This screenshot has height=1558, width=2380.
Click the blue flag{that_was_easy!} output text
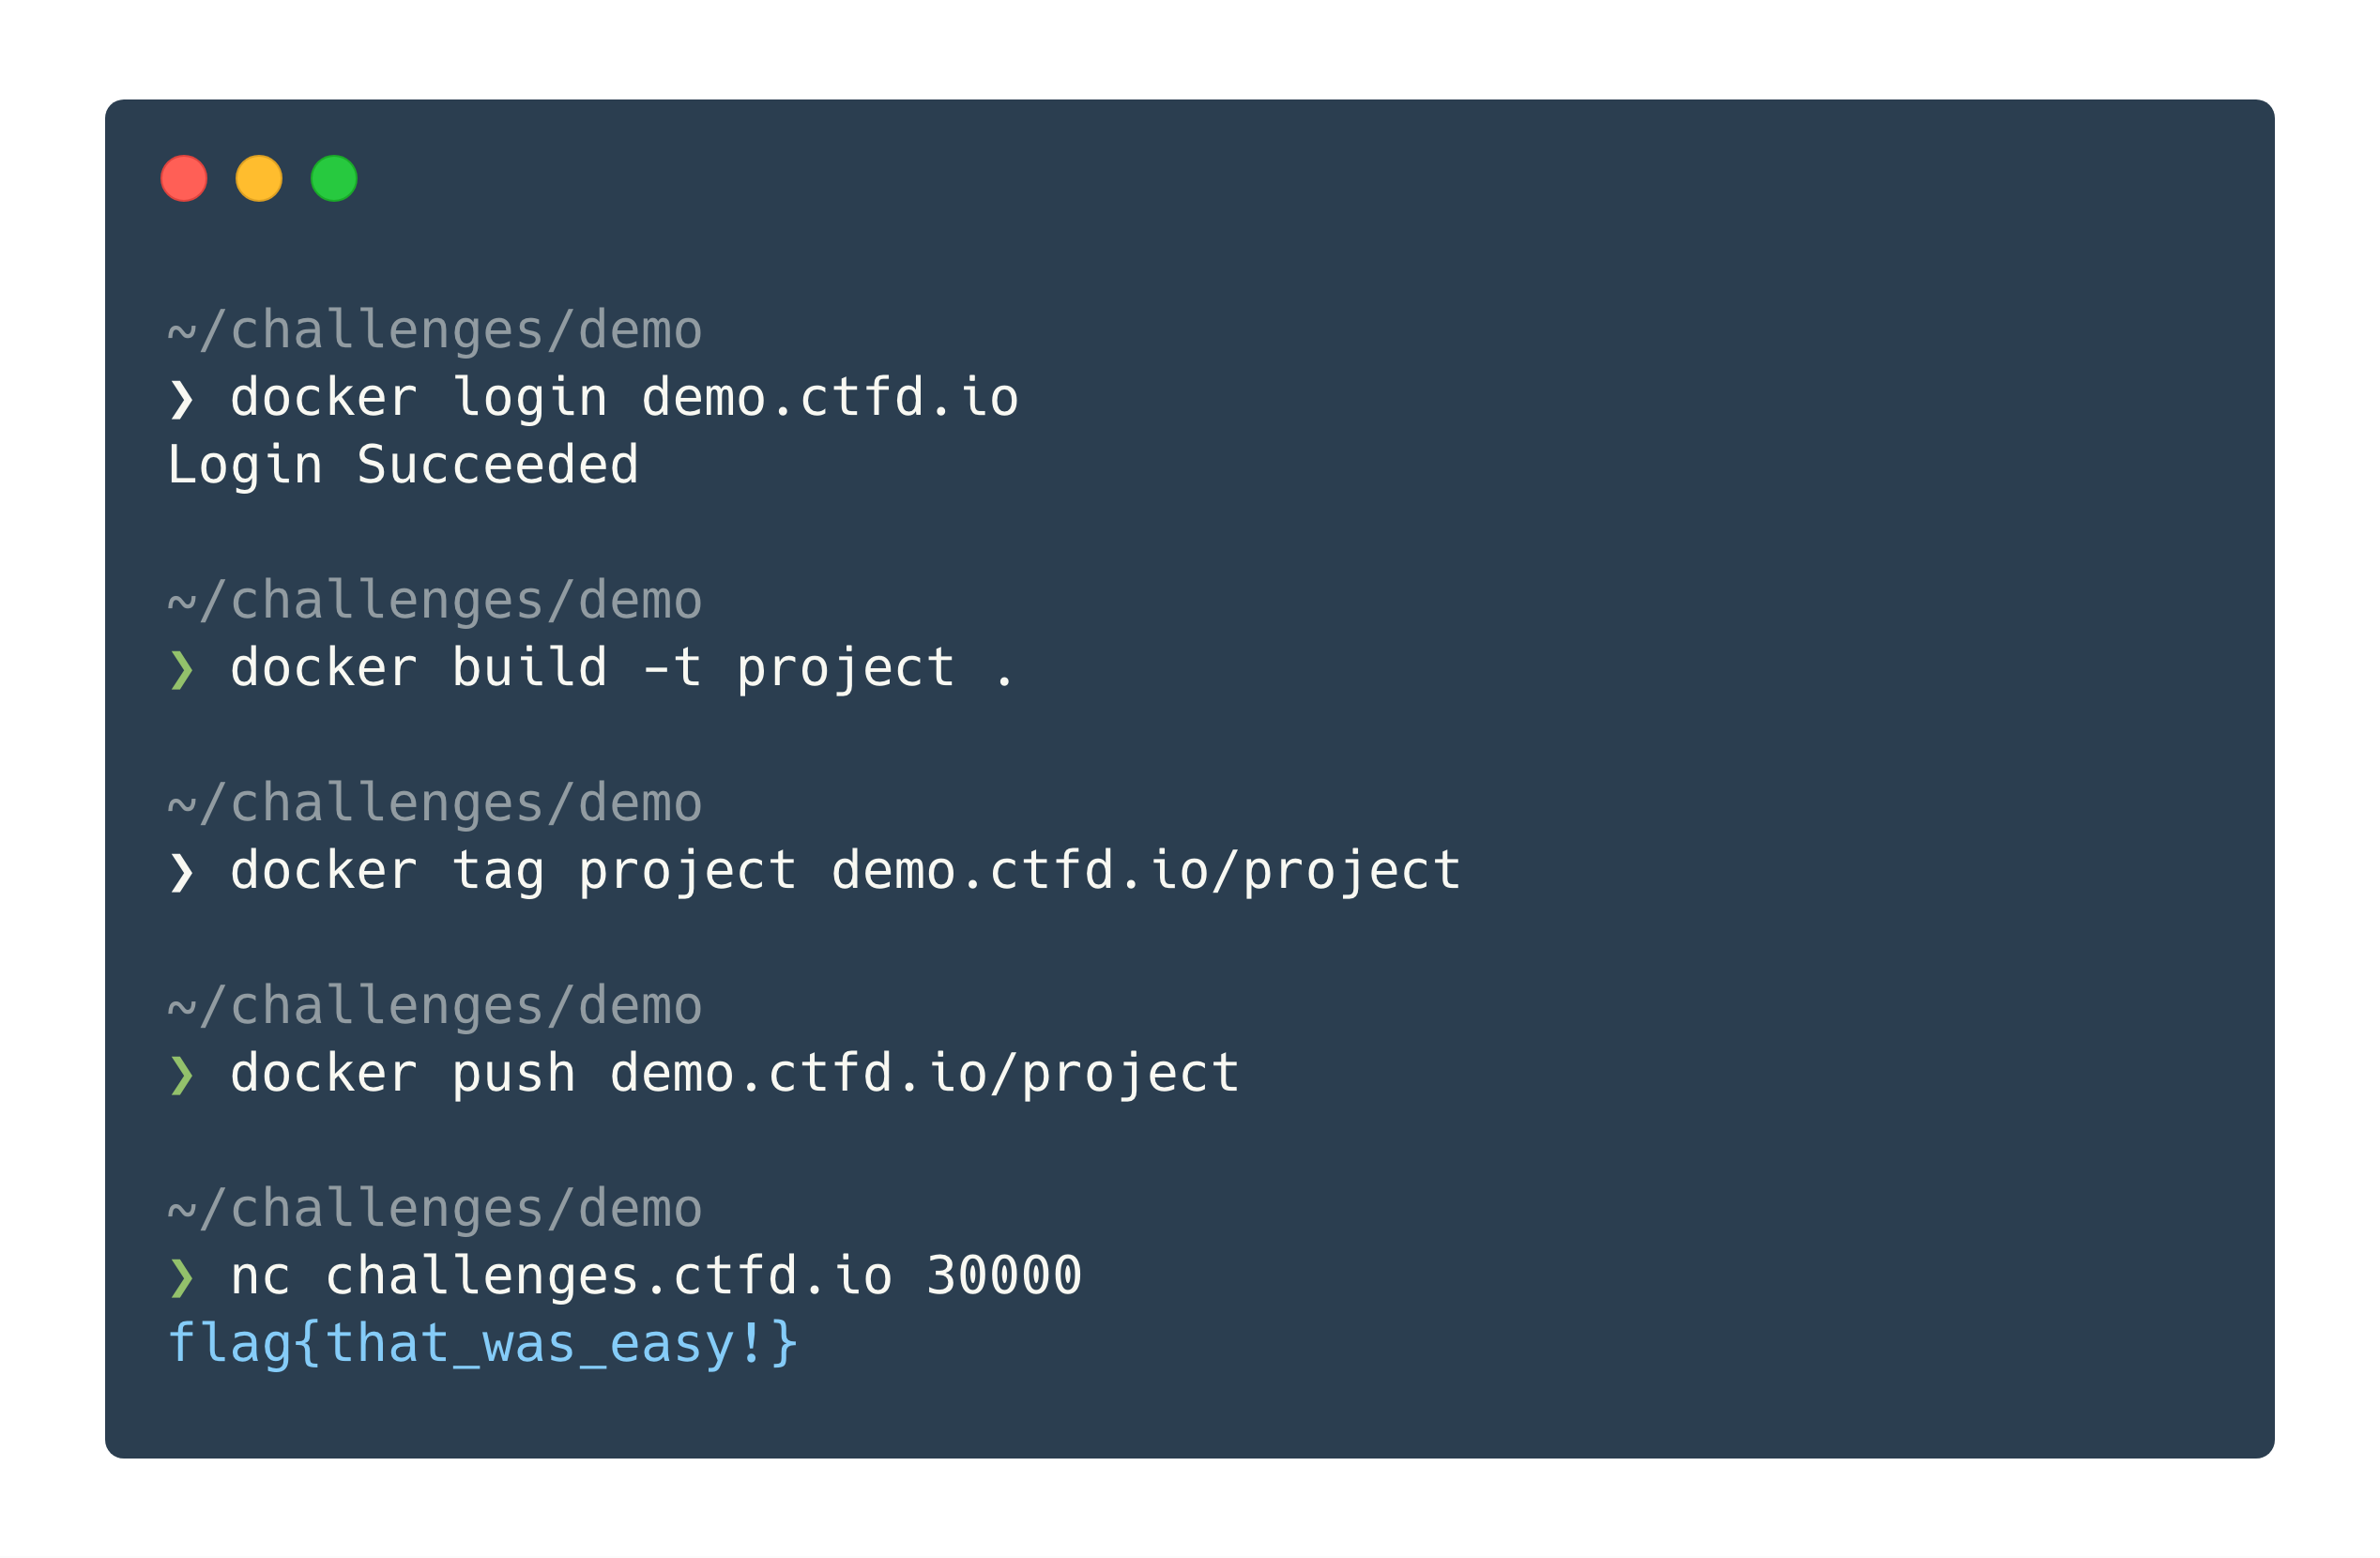click(482, 1343)
